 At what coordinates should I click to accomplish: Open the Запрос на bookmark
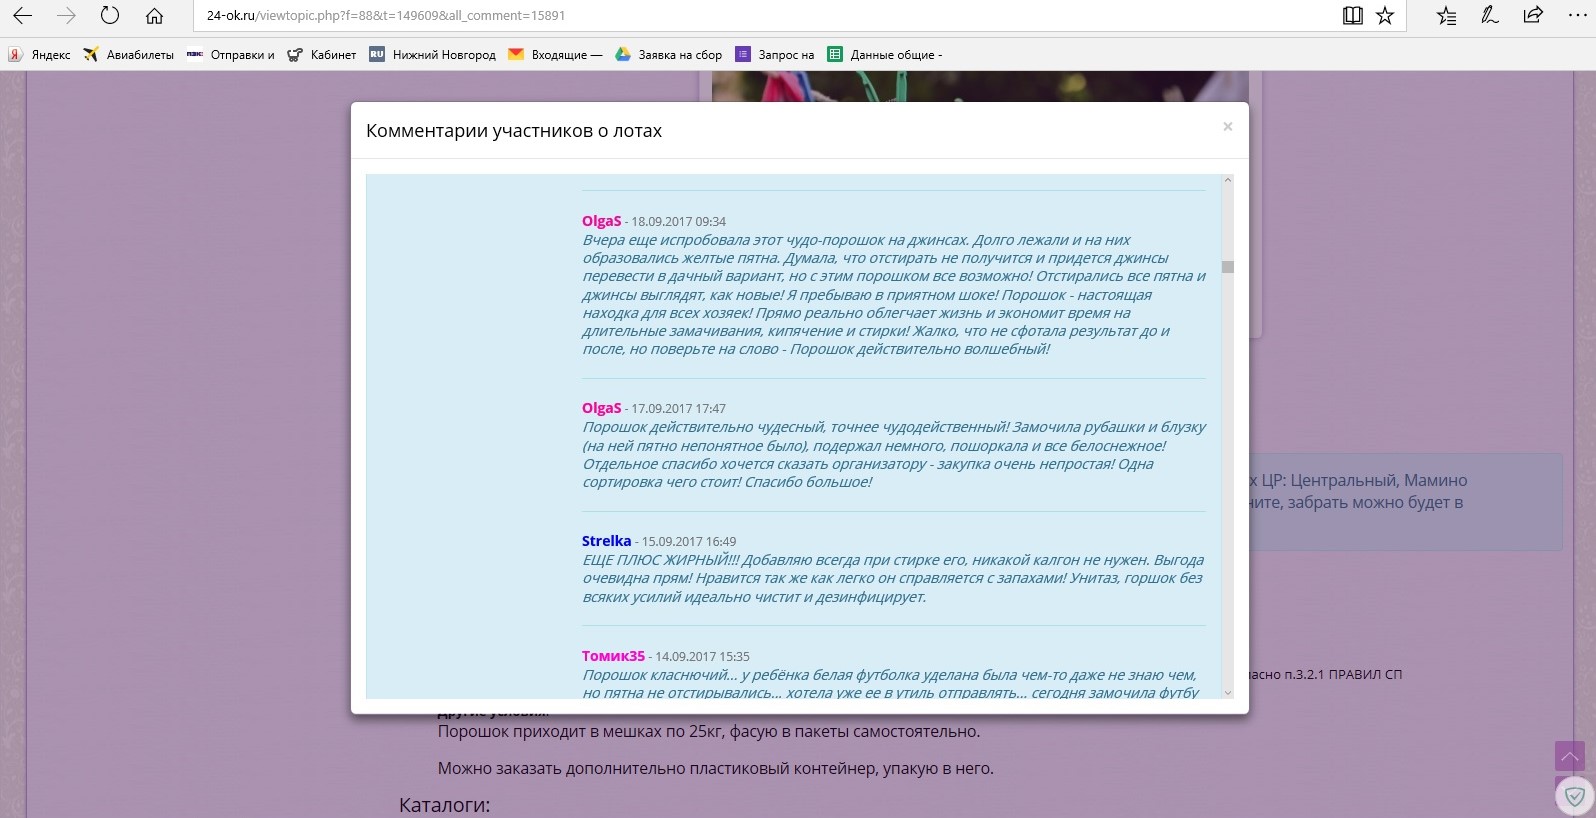click(x=775, y=55)
